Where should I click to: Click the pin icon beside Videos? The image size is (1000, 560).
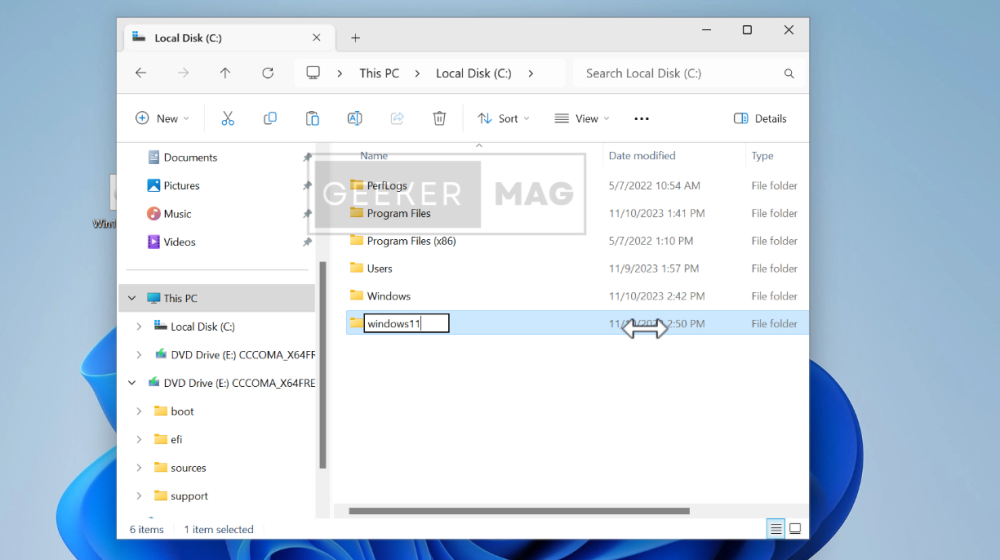pos(307,242)
